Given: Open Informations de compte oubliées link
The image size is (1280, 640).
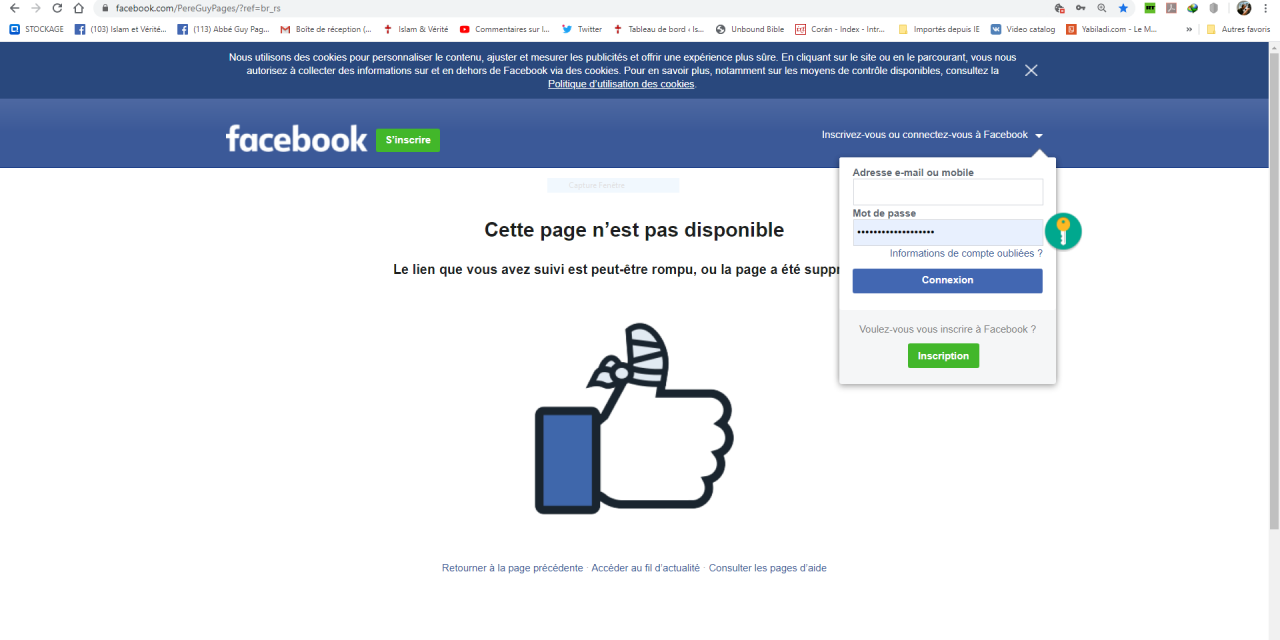Looking at the screenshot, I should pos(966,254).
